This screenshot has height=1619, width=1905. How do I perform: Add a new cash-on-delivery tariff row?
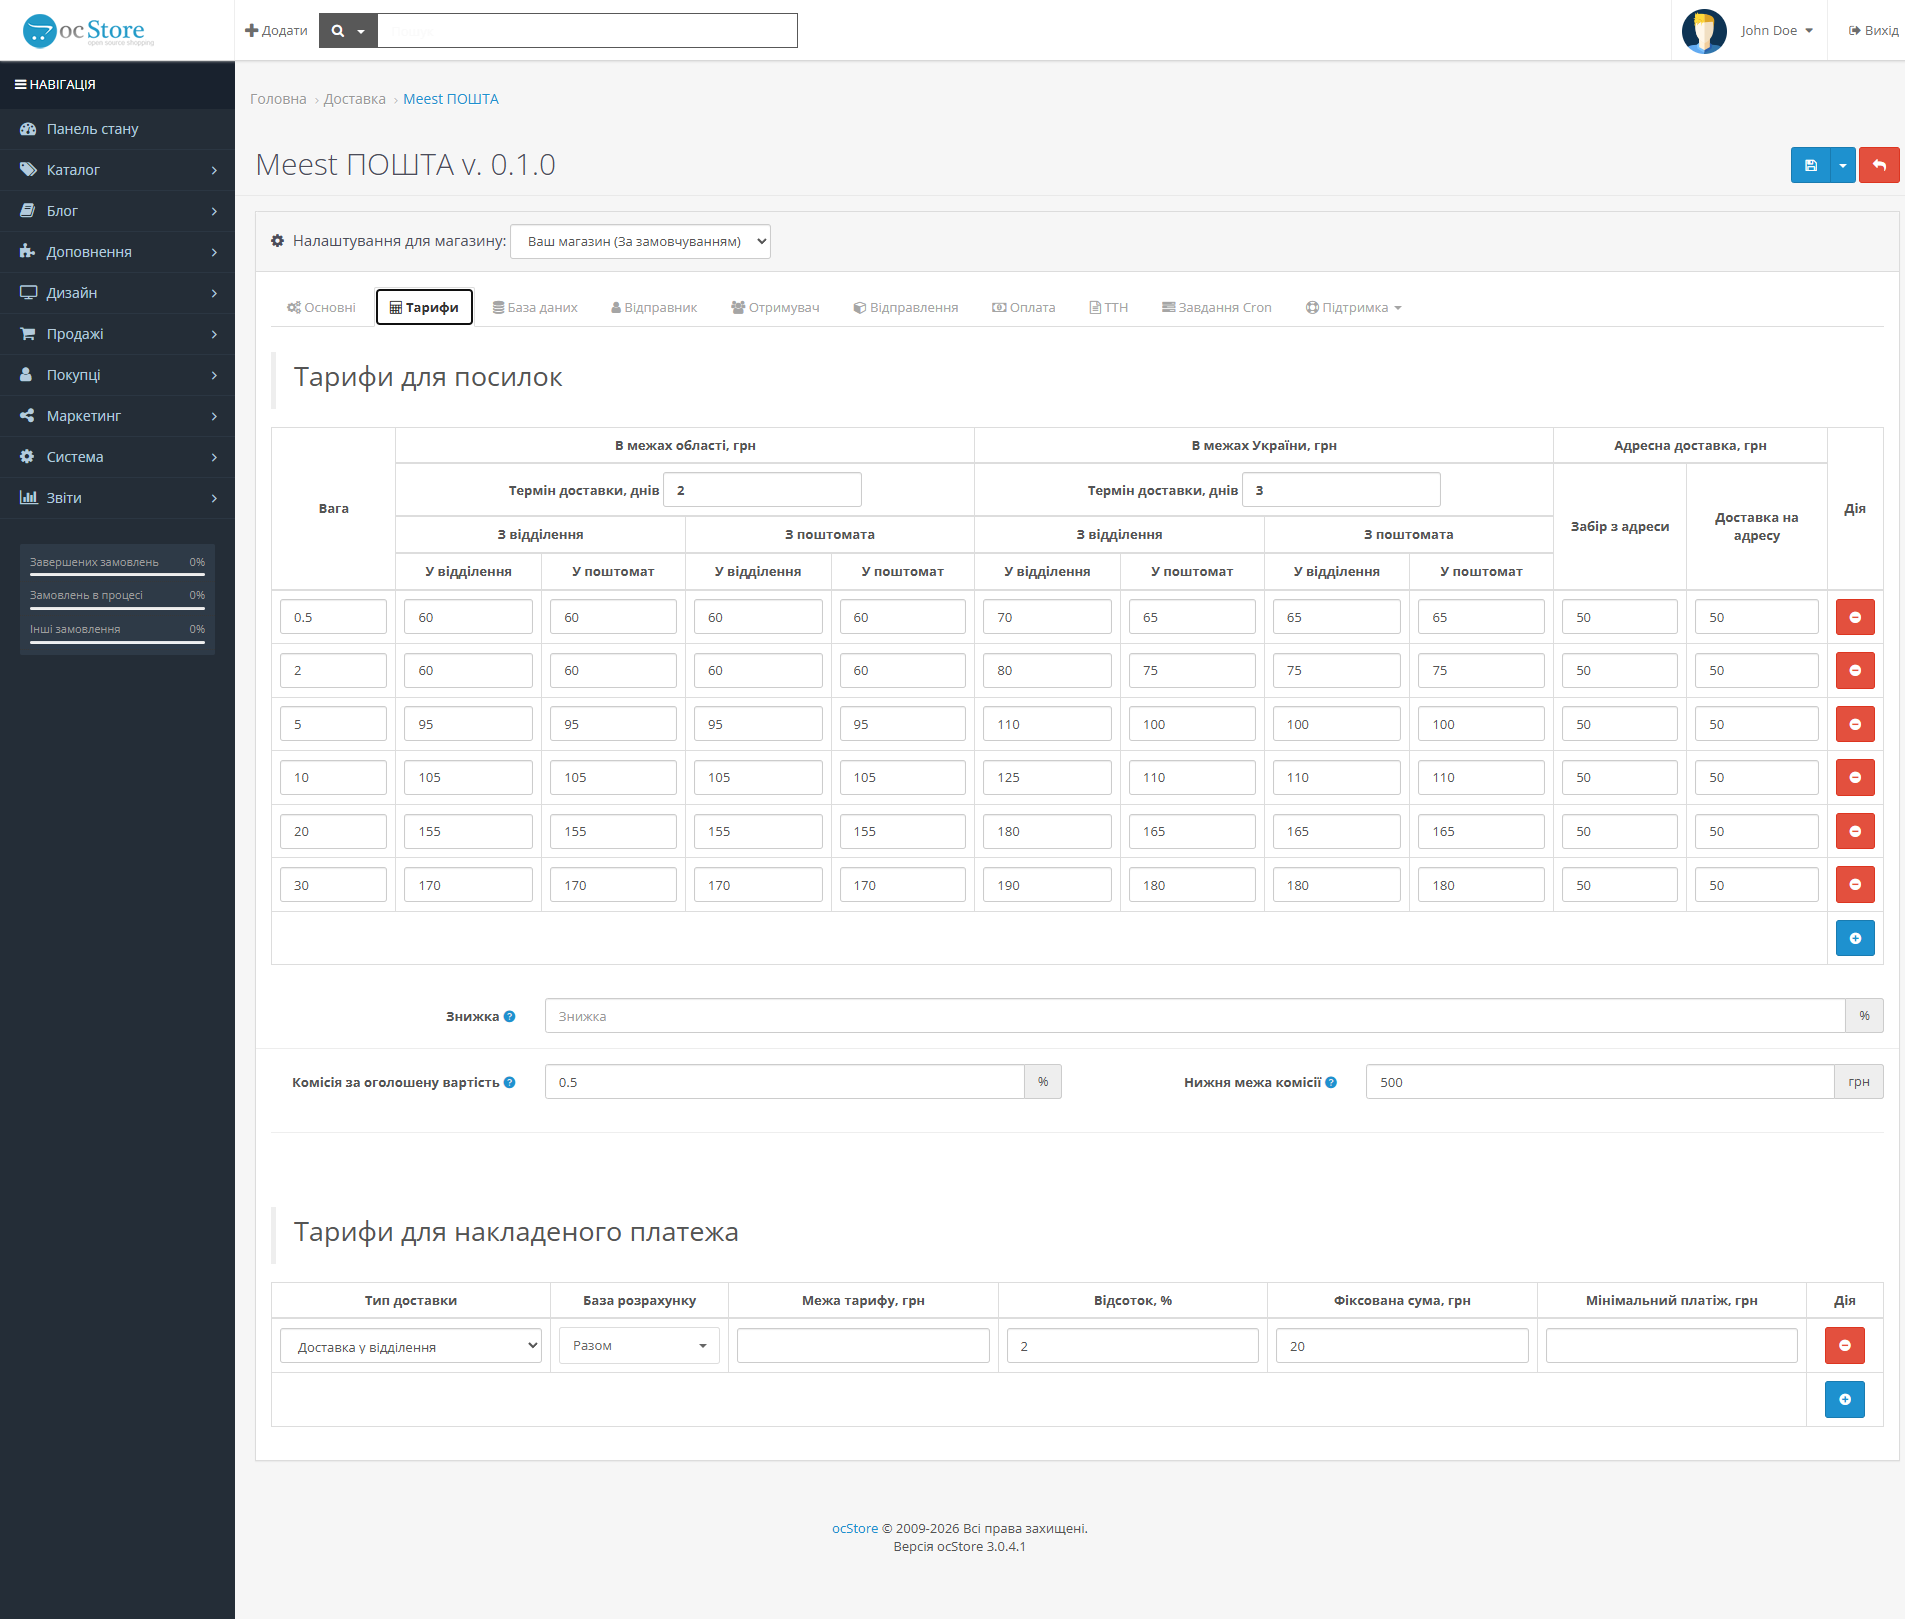coord(1845,1399)
